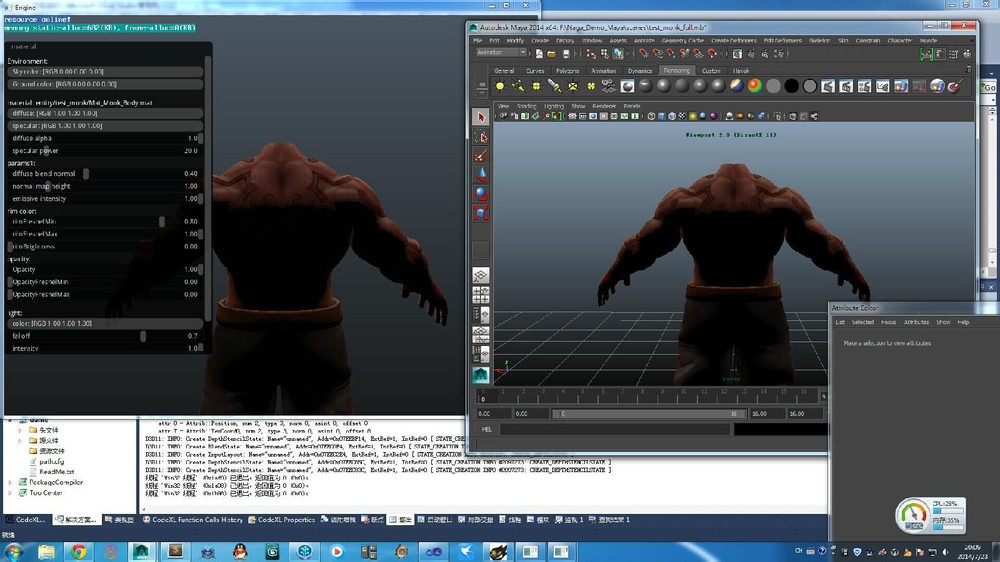1000x562 pixels.
Task: Open QQ penguin icon on taskbar
Action: [240, 551]
